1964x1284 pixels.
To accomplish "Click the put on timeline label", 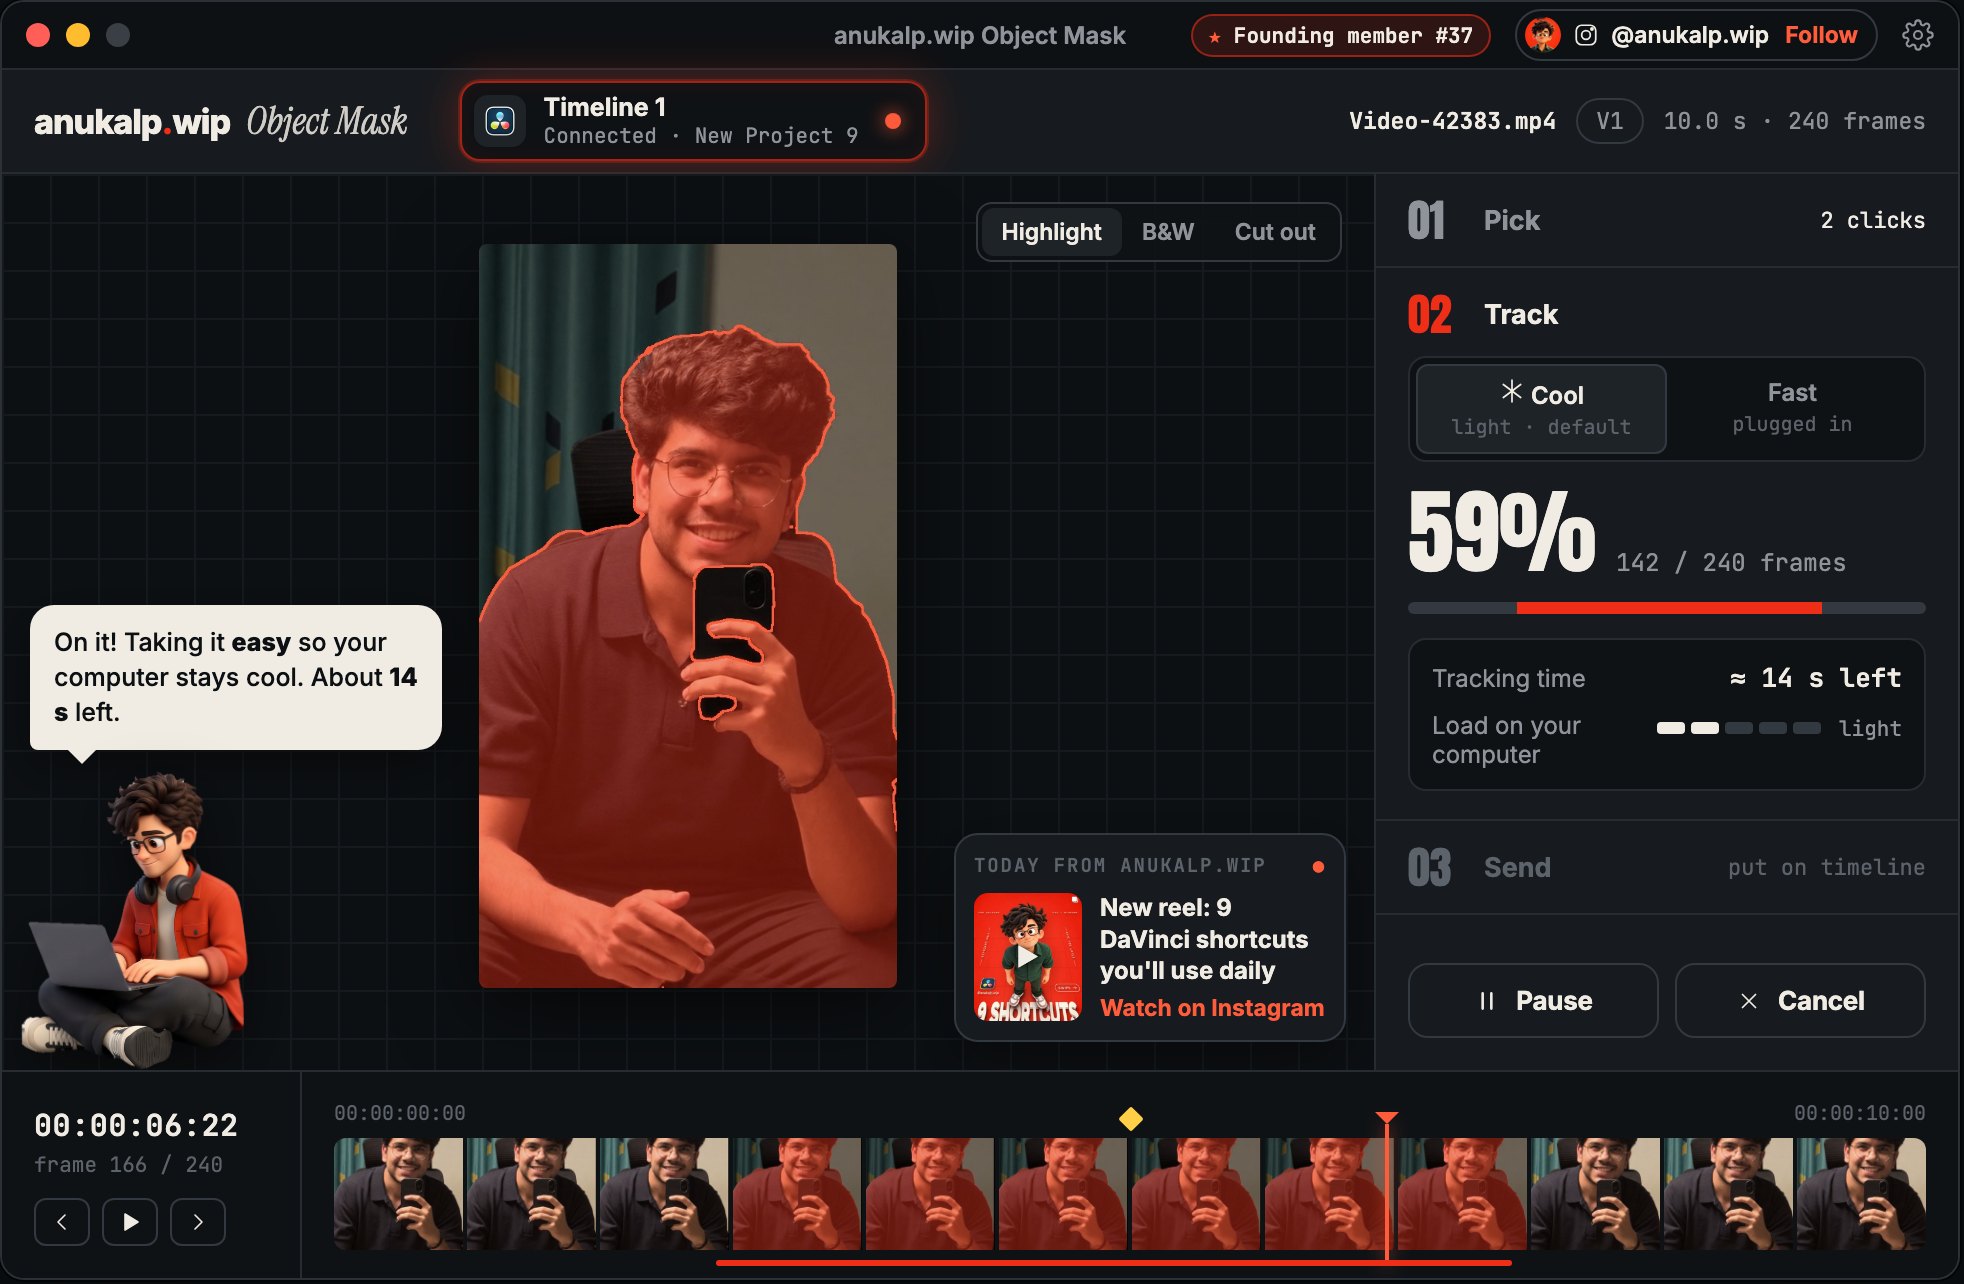I will click(x=1826, y=867).
